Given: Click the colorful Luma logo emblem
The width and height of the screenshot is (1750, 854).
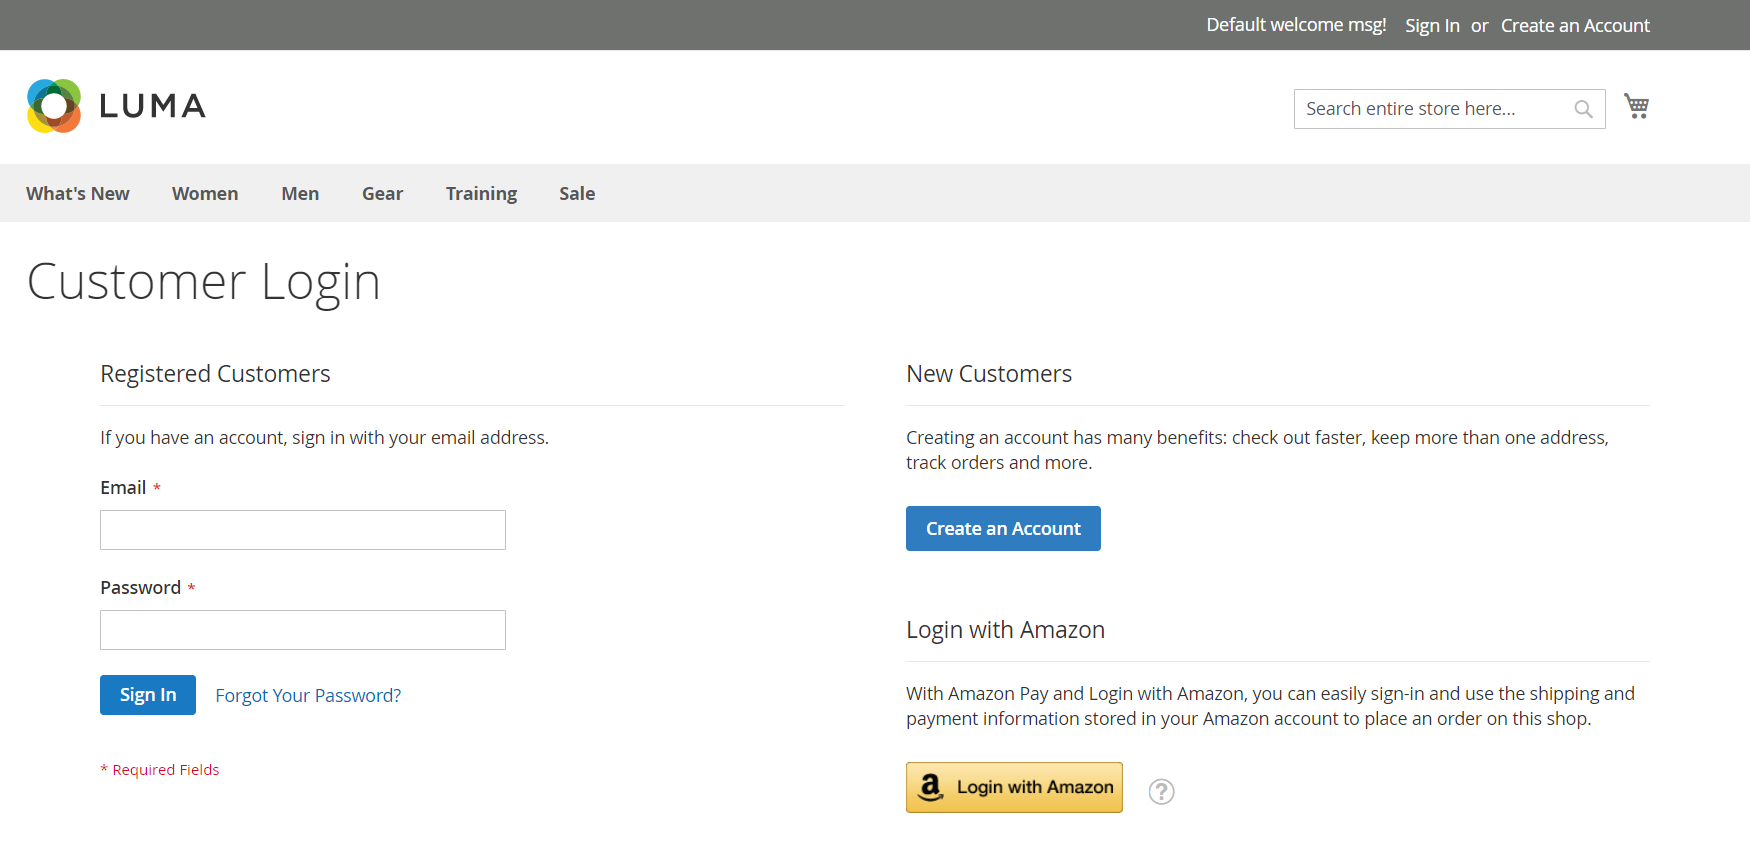Looking at the screenshot, I should (54, 106).
